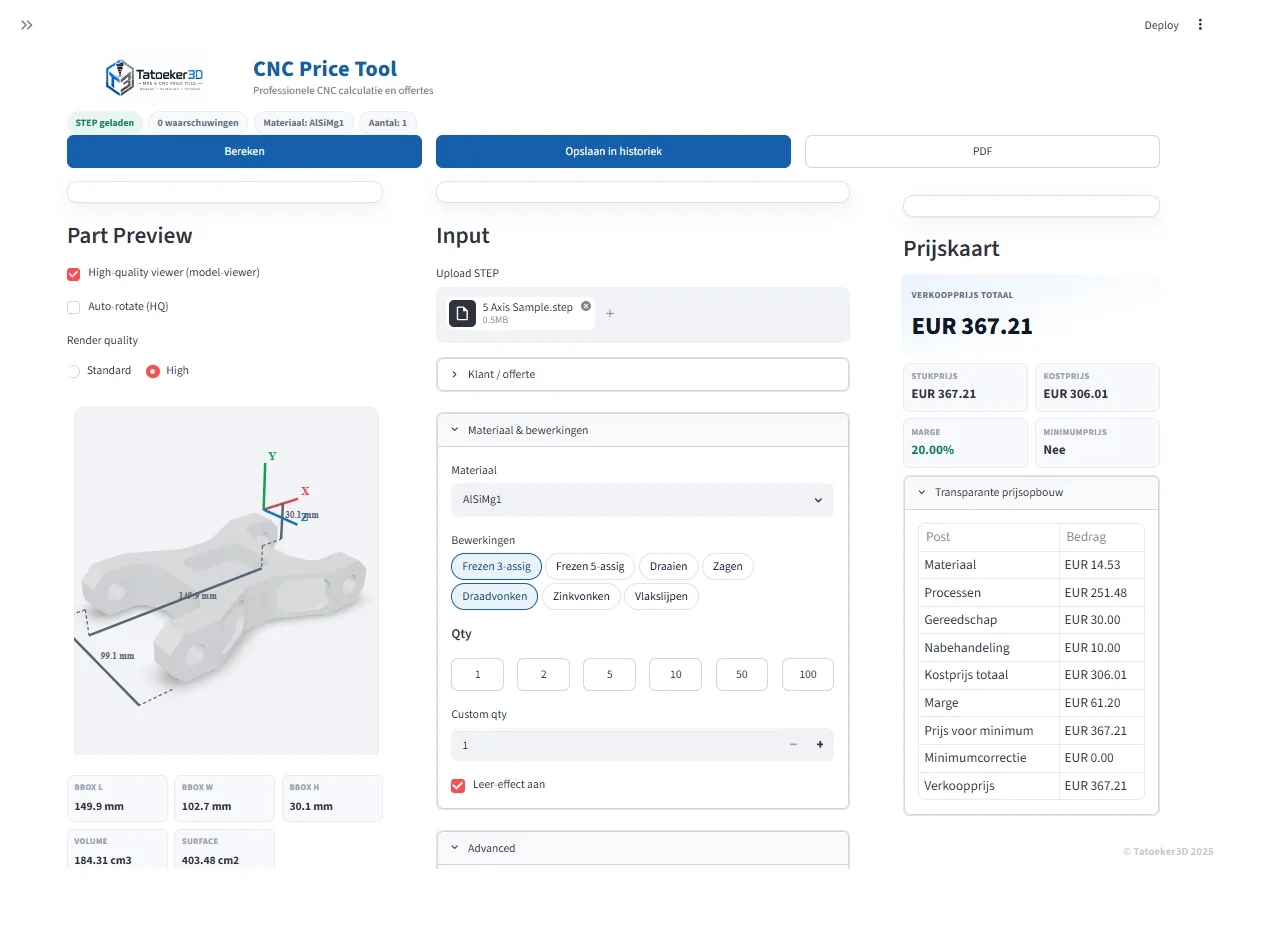
Task: Click the SURFACE 403.48 cm2 card
Action: tap(224, 851)
